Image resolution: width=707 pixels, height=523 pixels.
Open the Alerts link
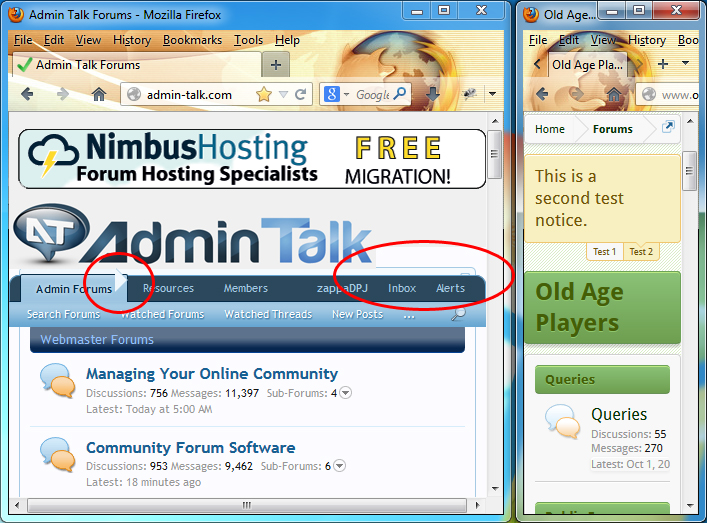tap(450, 289)
